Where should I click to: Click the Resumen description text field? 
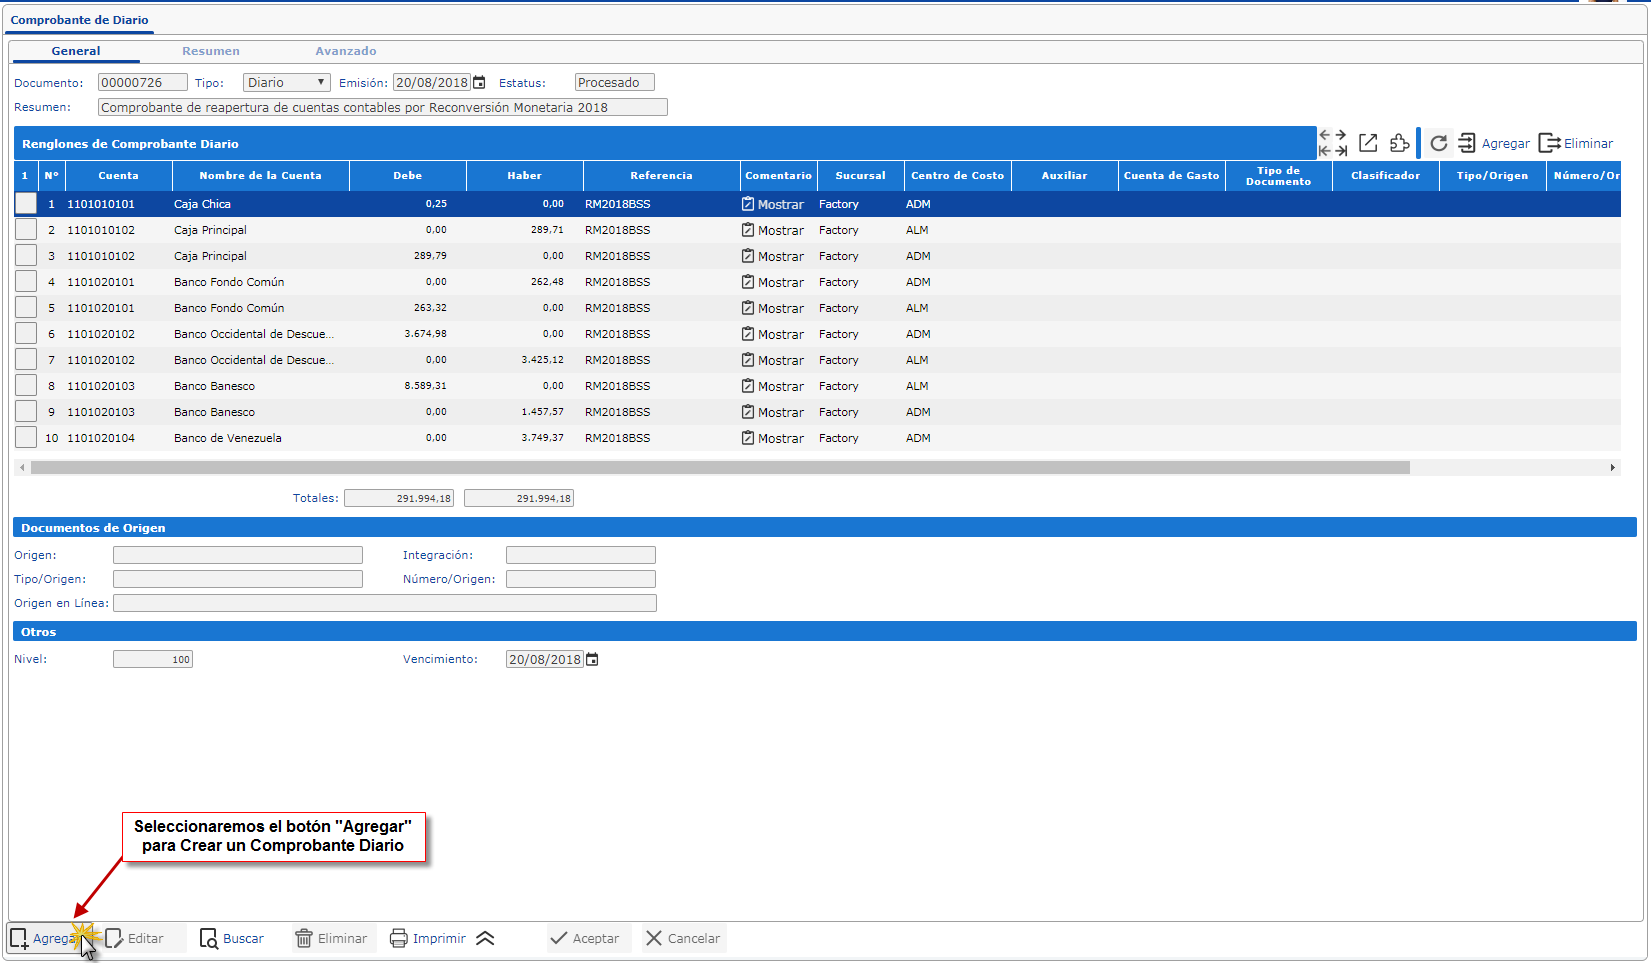[382, 107]
